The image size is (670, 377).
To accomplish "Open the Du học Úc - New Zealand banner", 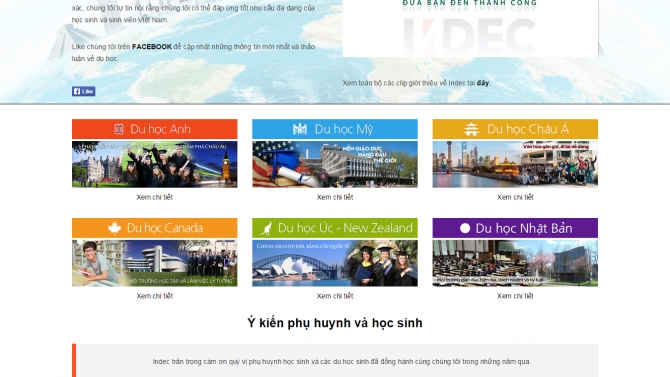I will (335, 228).
